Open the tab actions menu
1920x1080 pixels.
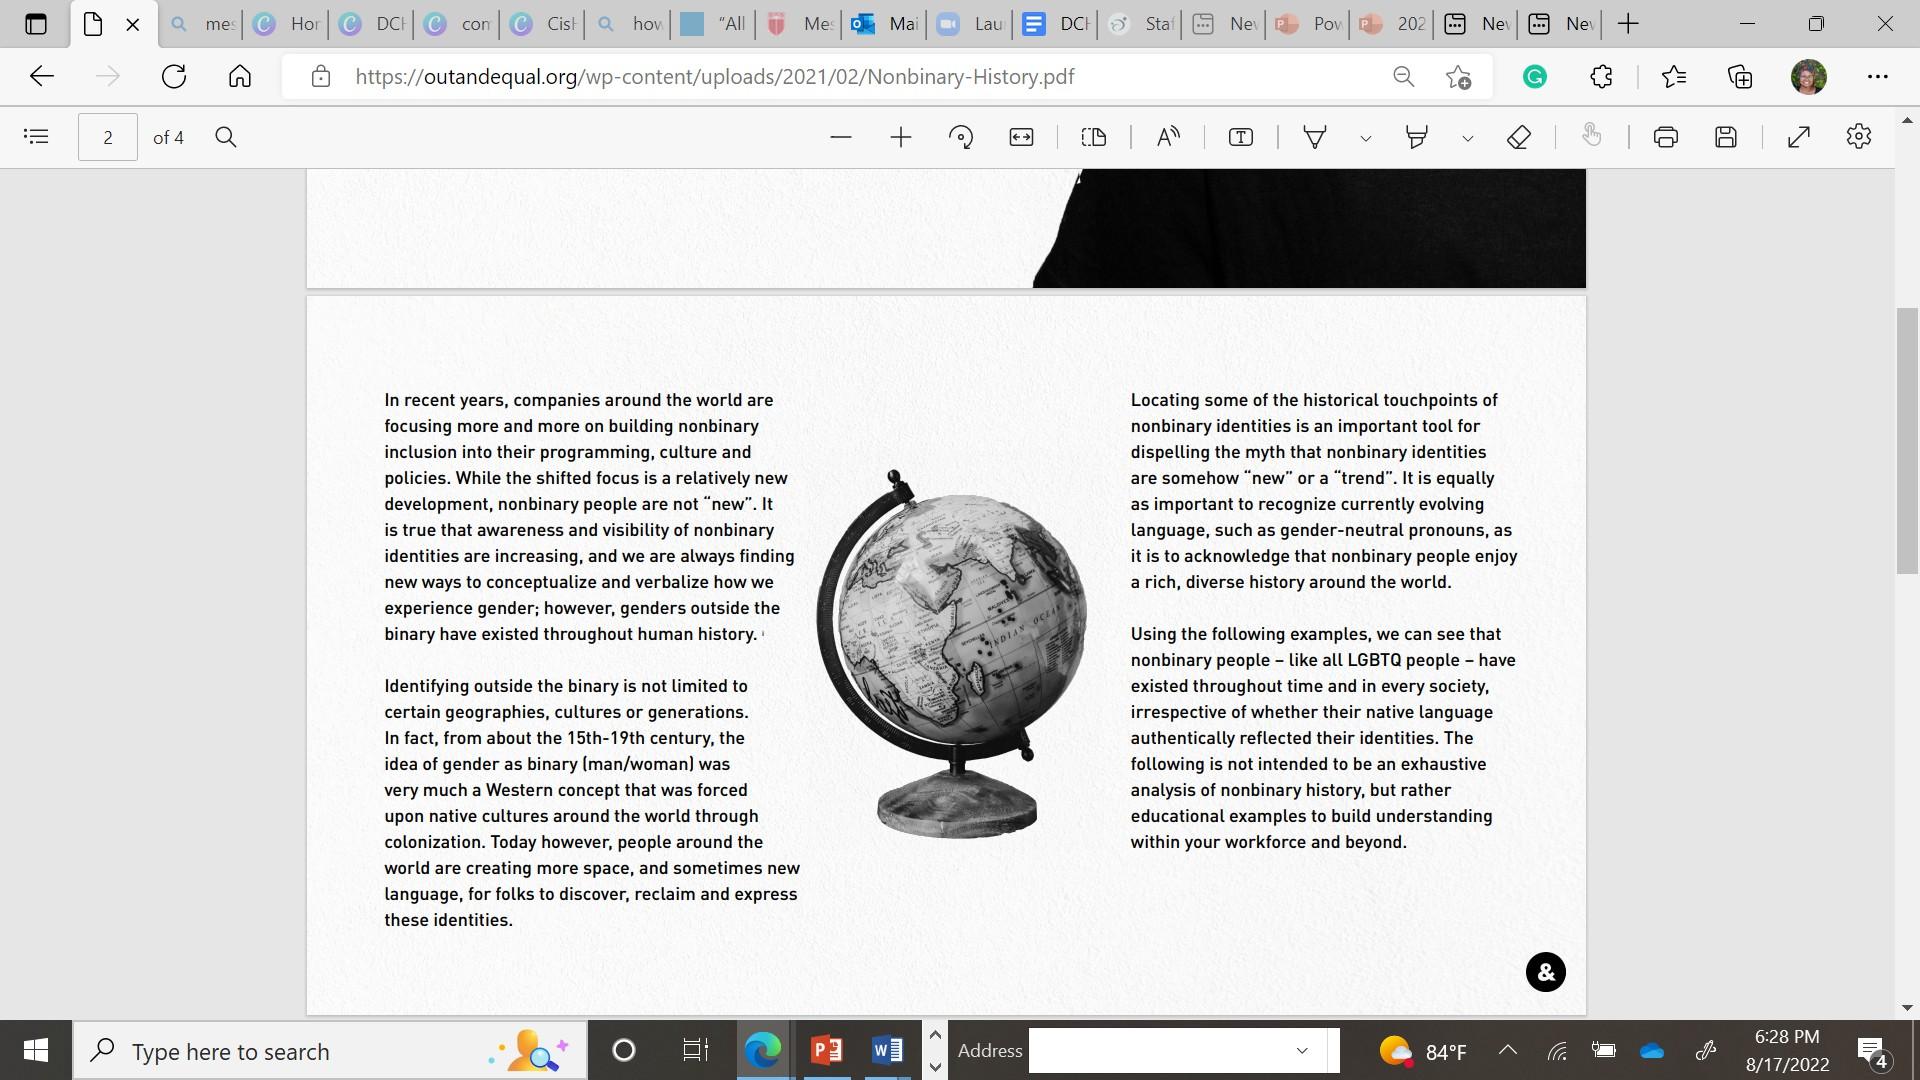click(35, 24)
